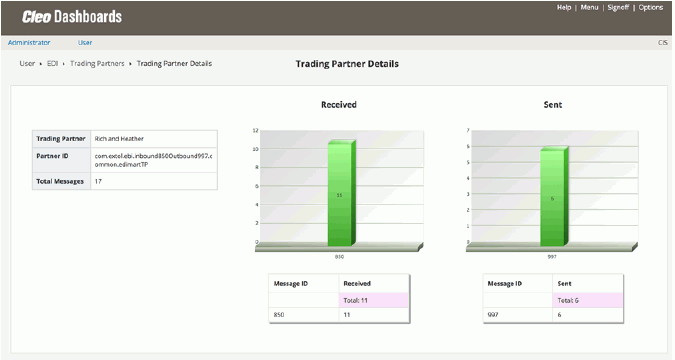The width and height of the screenshot is (675, 360).
Task: Select the Rich and Heather partner name
Action: (x=119, y=139)
